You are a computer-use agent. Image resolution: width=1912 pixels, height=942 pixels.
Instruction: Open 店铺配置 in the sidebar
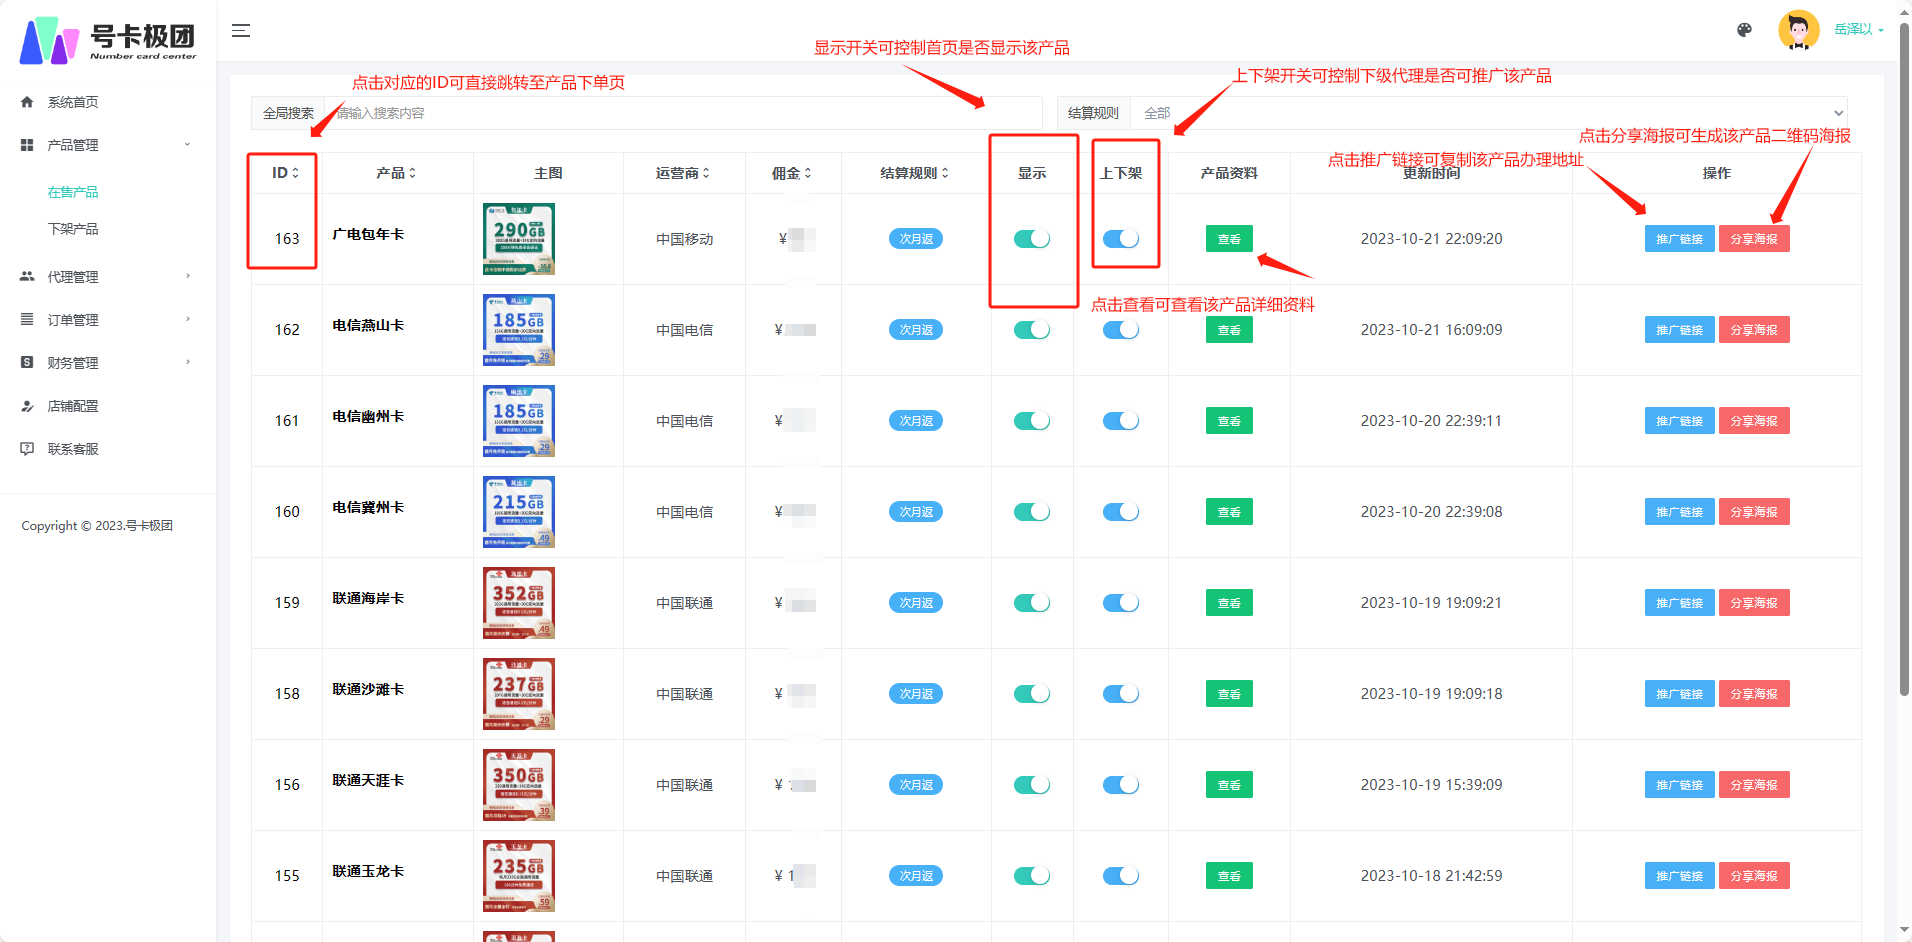tap(73, 406)
